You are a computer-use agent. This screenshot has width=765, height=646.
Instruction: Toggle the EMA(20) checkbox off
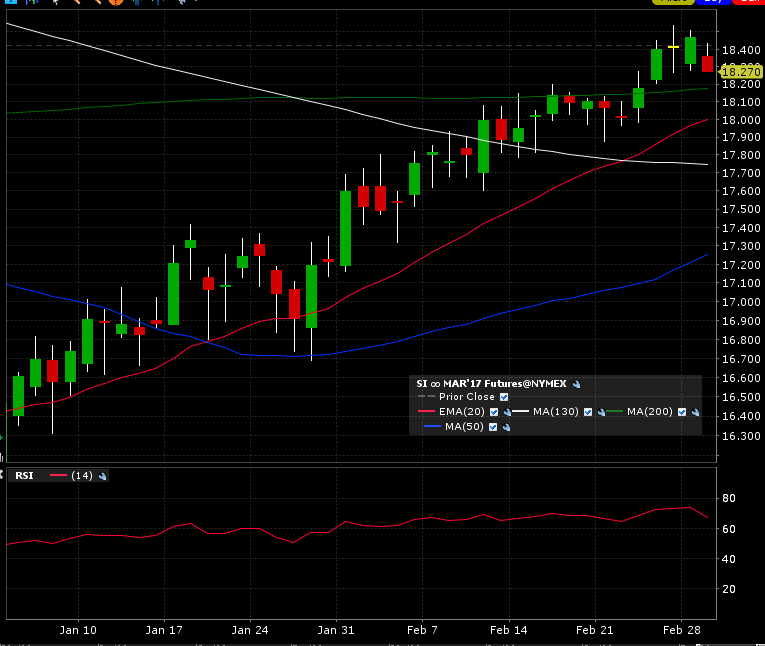[494, 412]
